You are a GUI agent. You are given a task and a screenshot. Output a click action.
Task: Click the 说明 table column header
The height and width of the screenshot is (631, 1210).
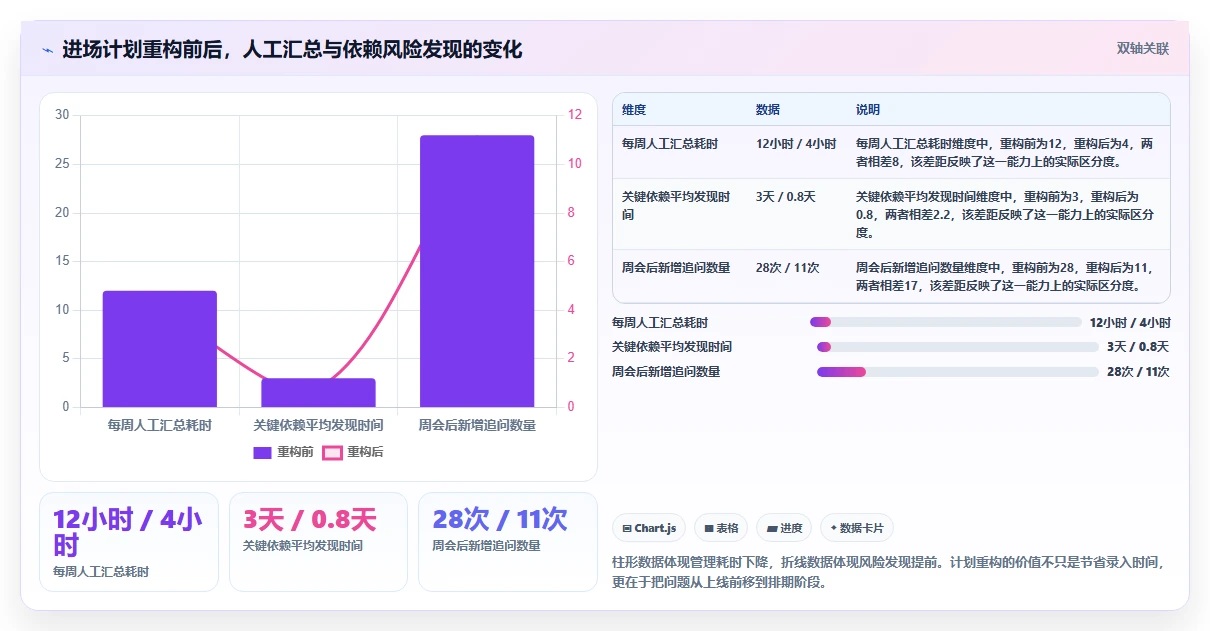[x=868, y=110]
